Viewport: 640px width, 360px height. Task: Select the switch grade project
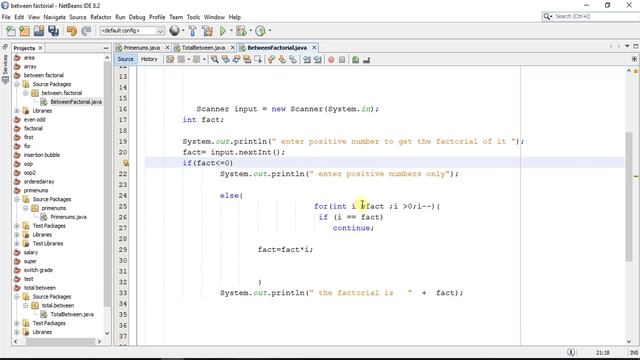pyautogui.click(x=38, y=270)
